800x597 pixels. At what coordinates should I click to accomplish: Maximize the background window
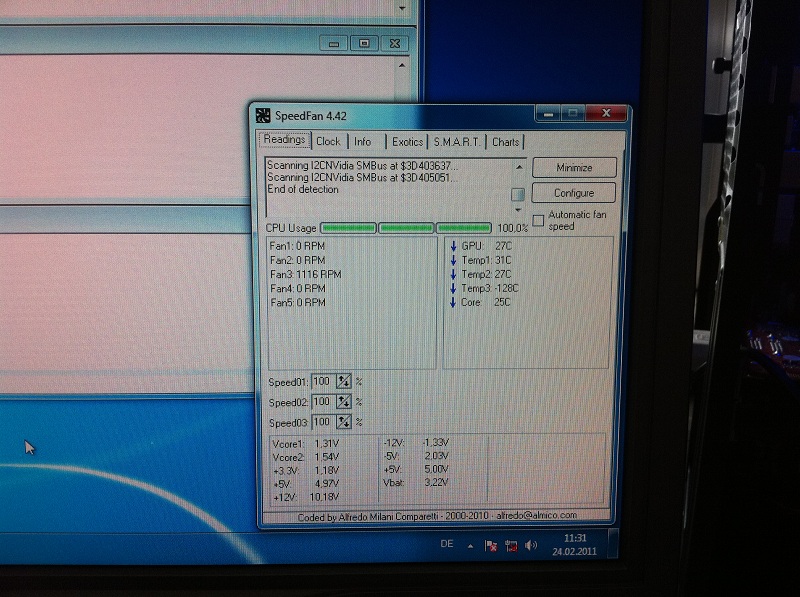[364, 43]
